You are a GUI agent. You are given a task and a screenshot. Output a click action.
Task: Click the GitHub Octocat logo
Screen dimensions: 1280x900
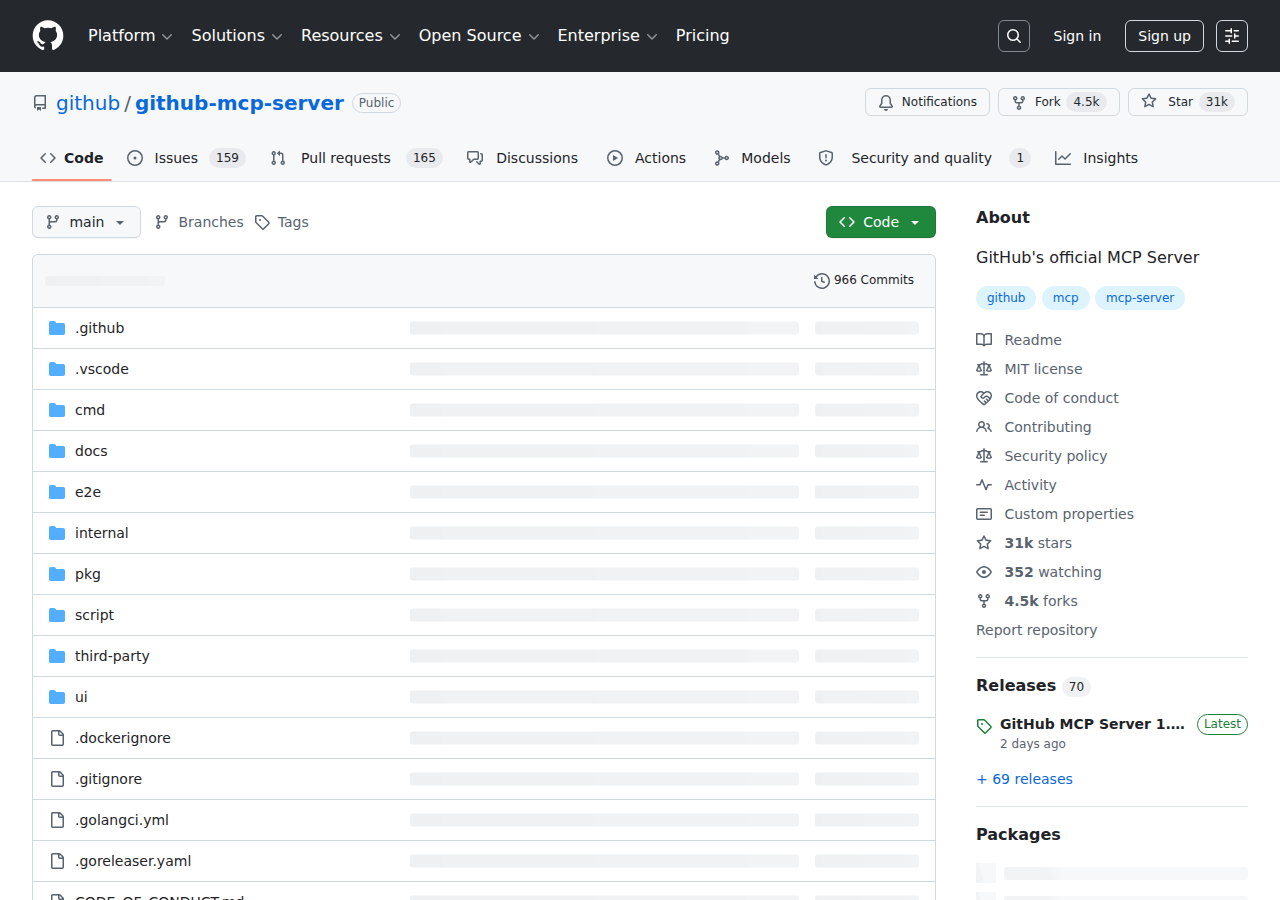[48, 36]
